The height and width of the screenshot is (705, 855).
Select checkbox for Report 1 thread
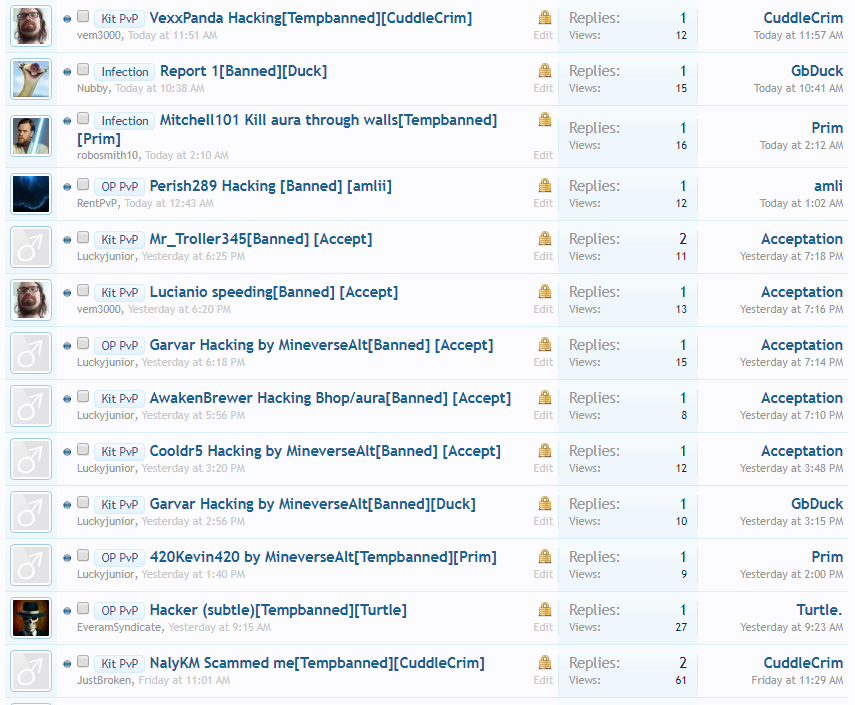click(83, 69)
